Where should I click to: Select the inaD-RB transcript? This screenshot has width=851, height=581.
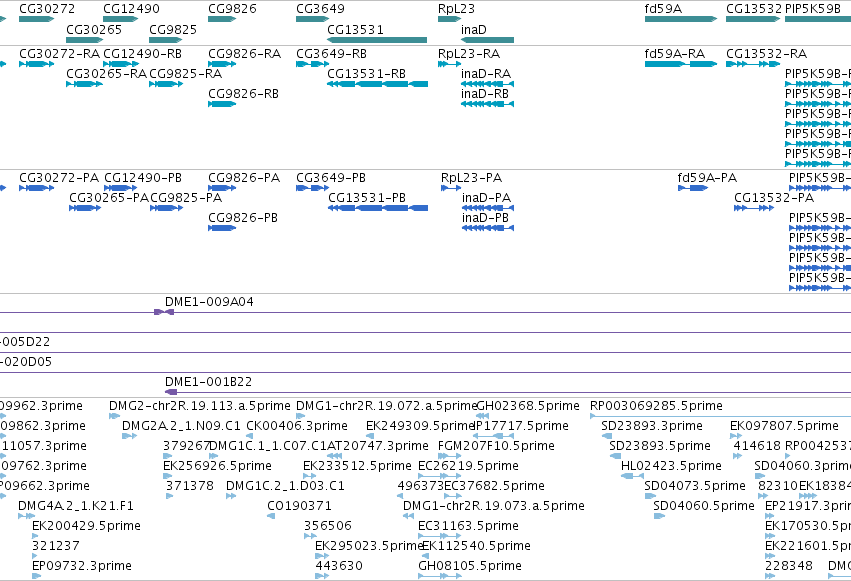(487, 104)
